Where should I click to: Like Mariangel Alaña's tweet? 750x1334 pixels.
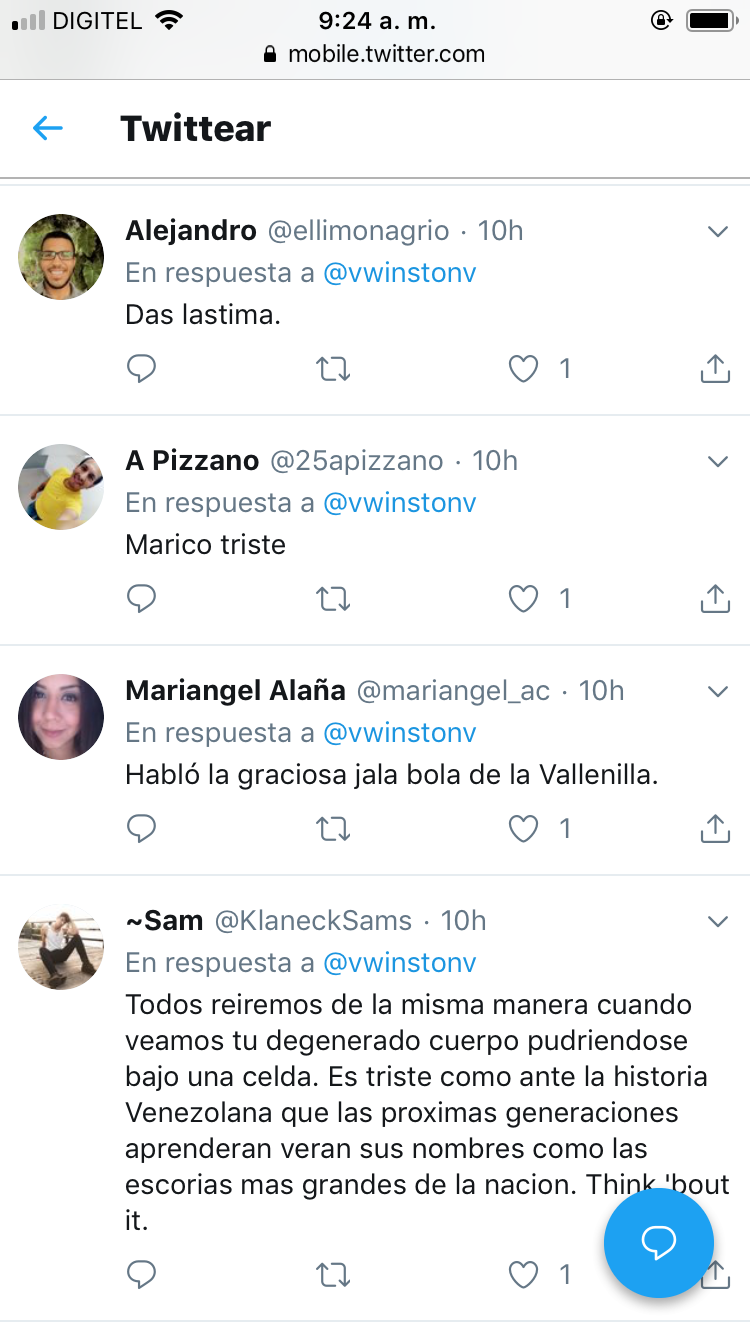tap(524, 828)
